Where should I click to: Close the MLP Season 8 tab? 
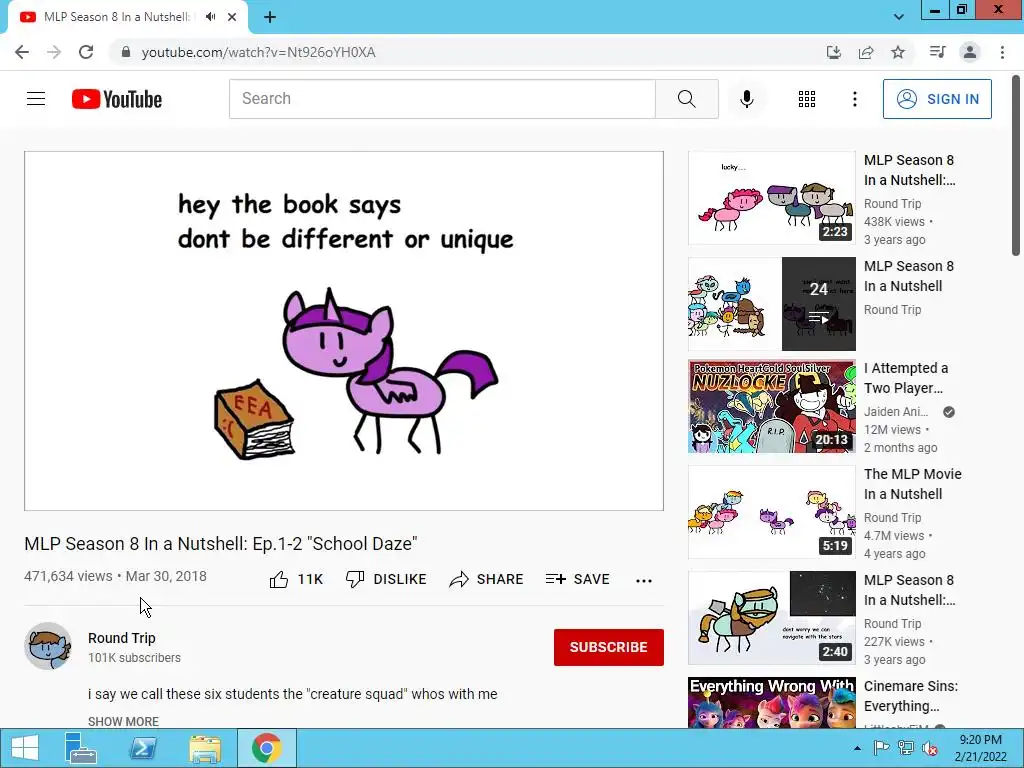232,17
